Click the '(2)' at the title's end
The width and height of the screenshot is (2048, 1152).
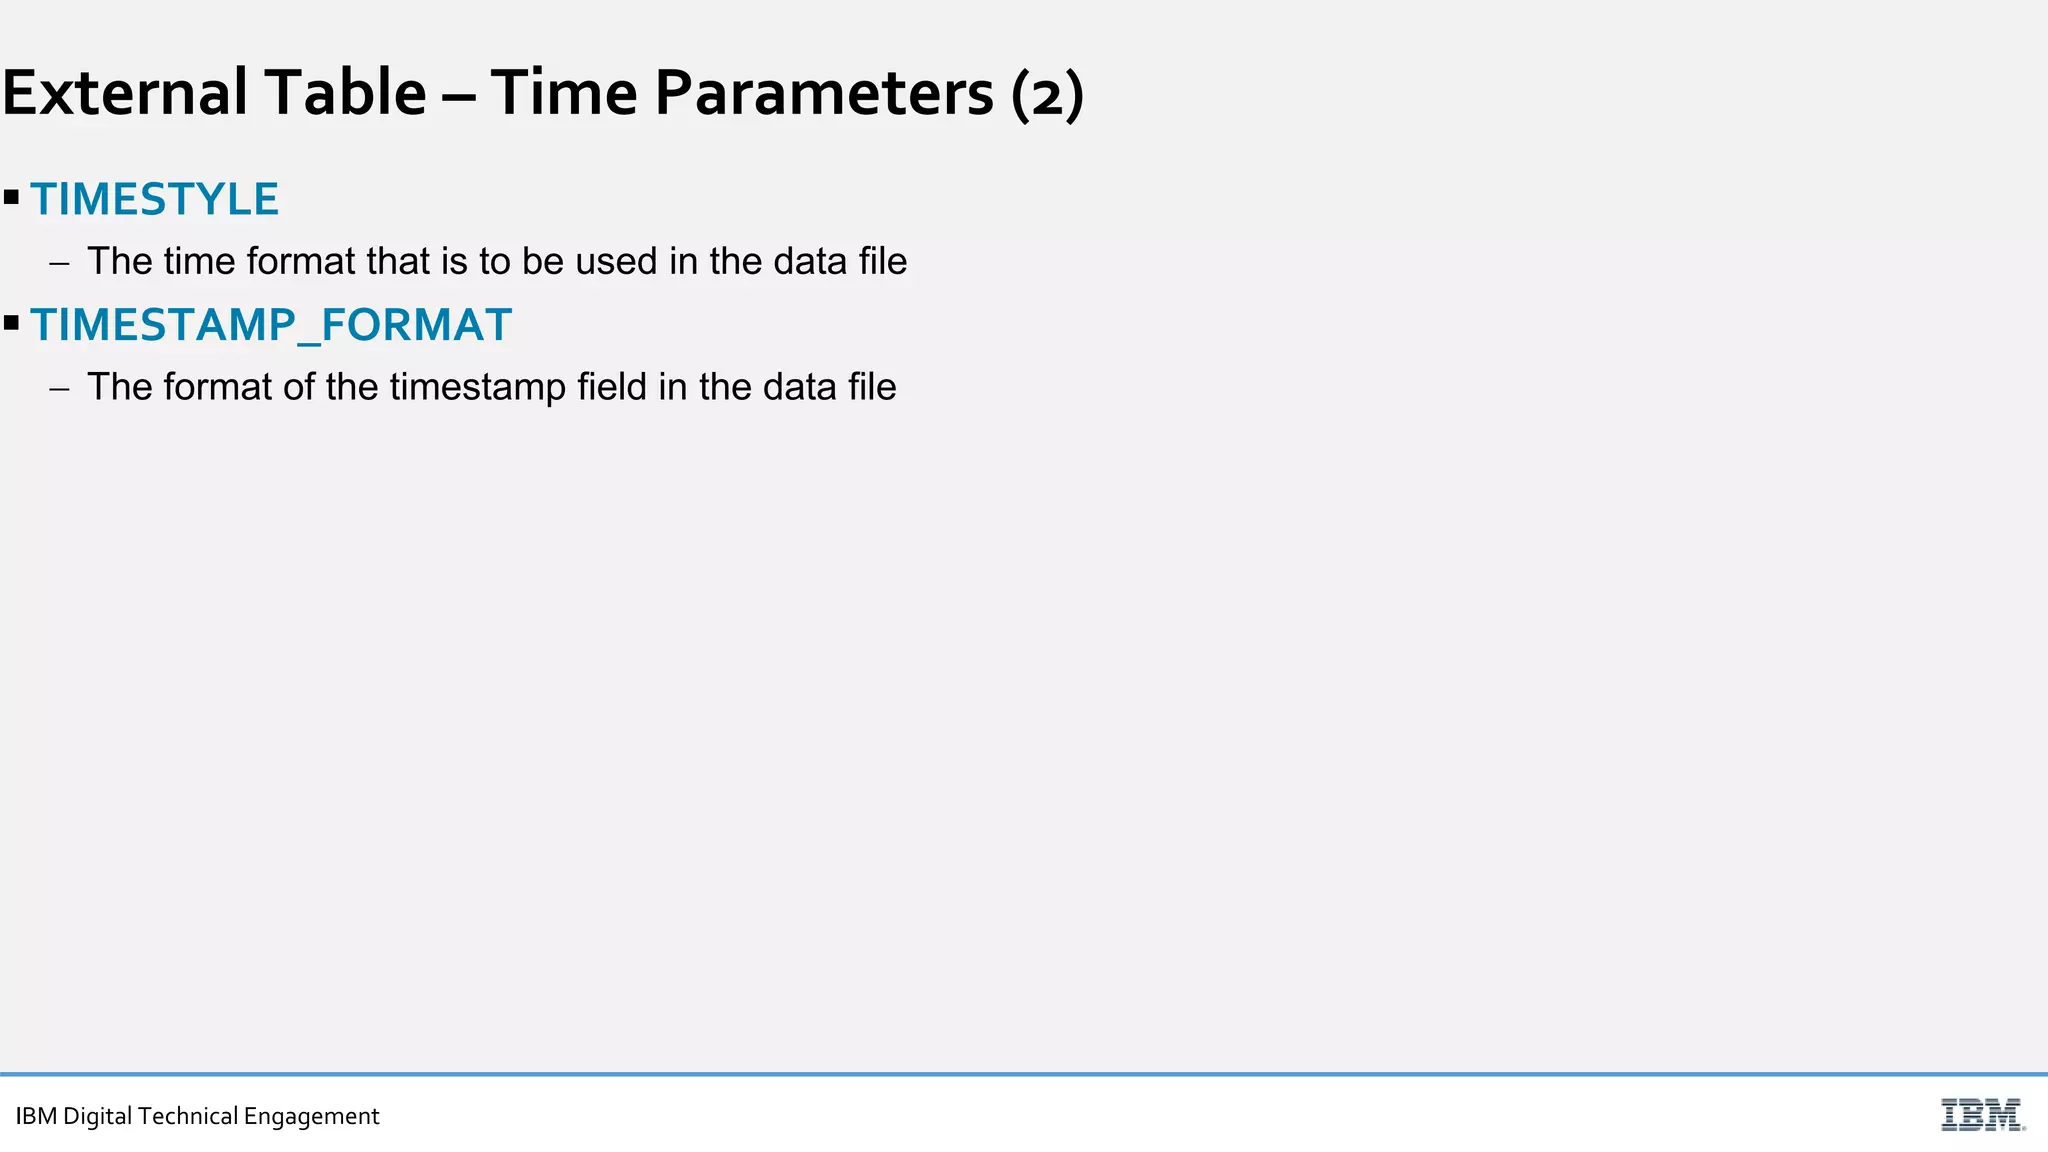(x=1047, y=95)
